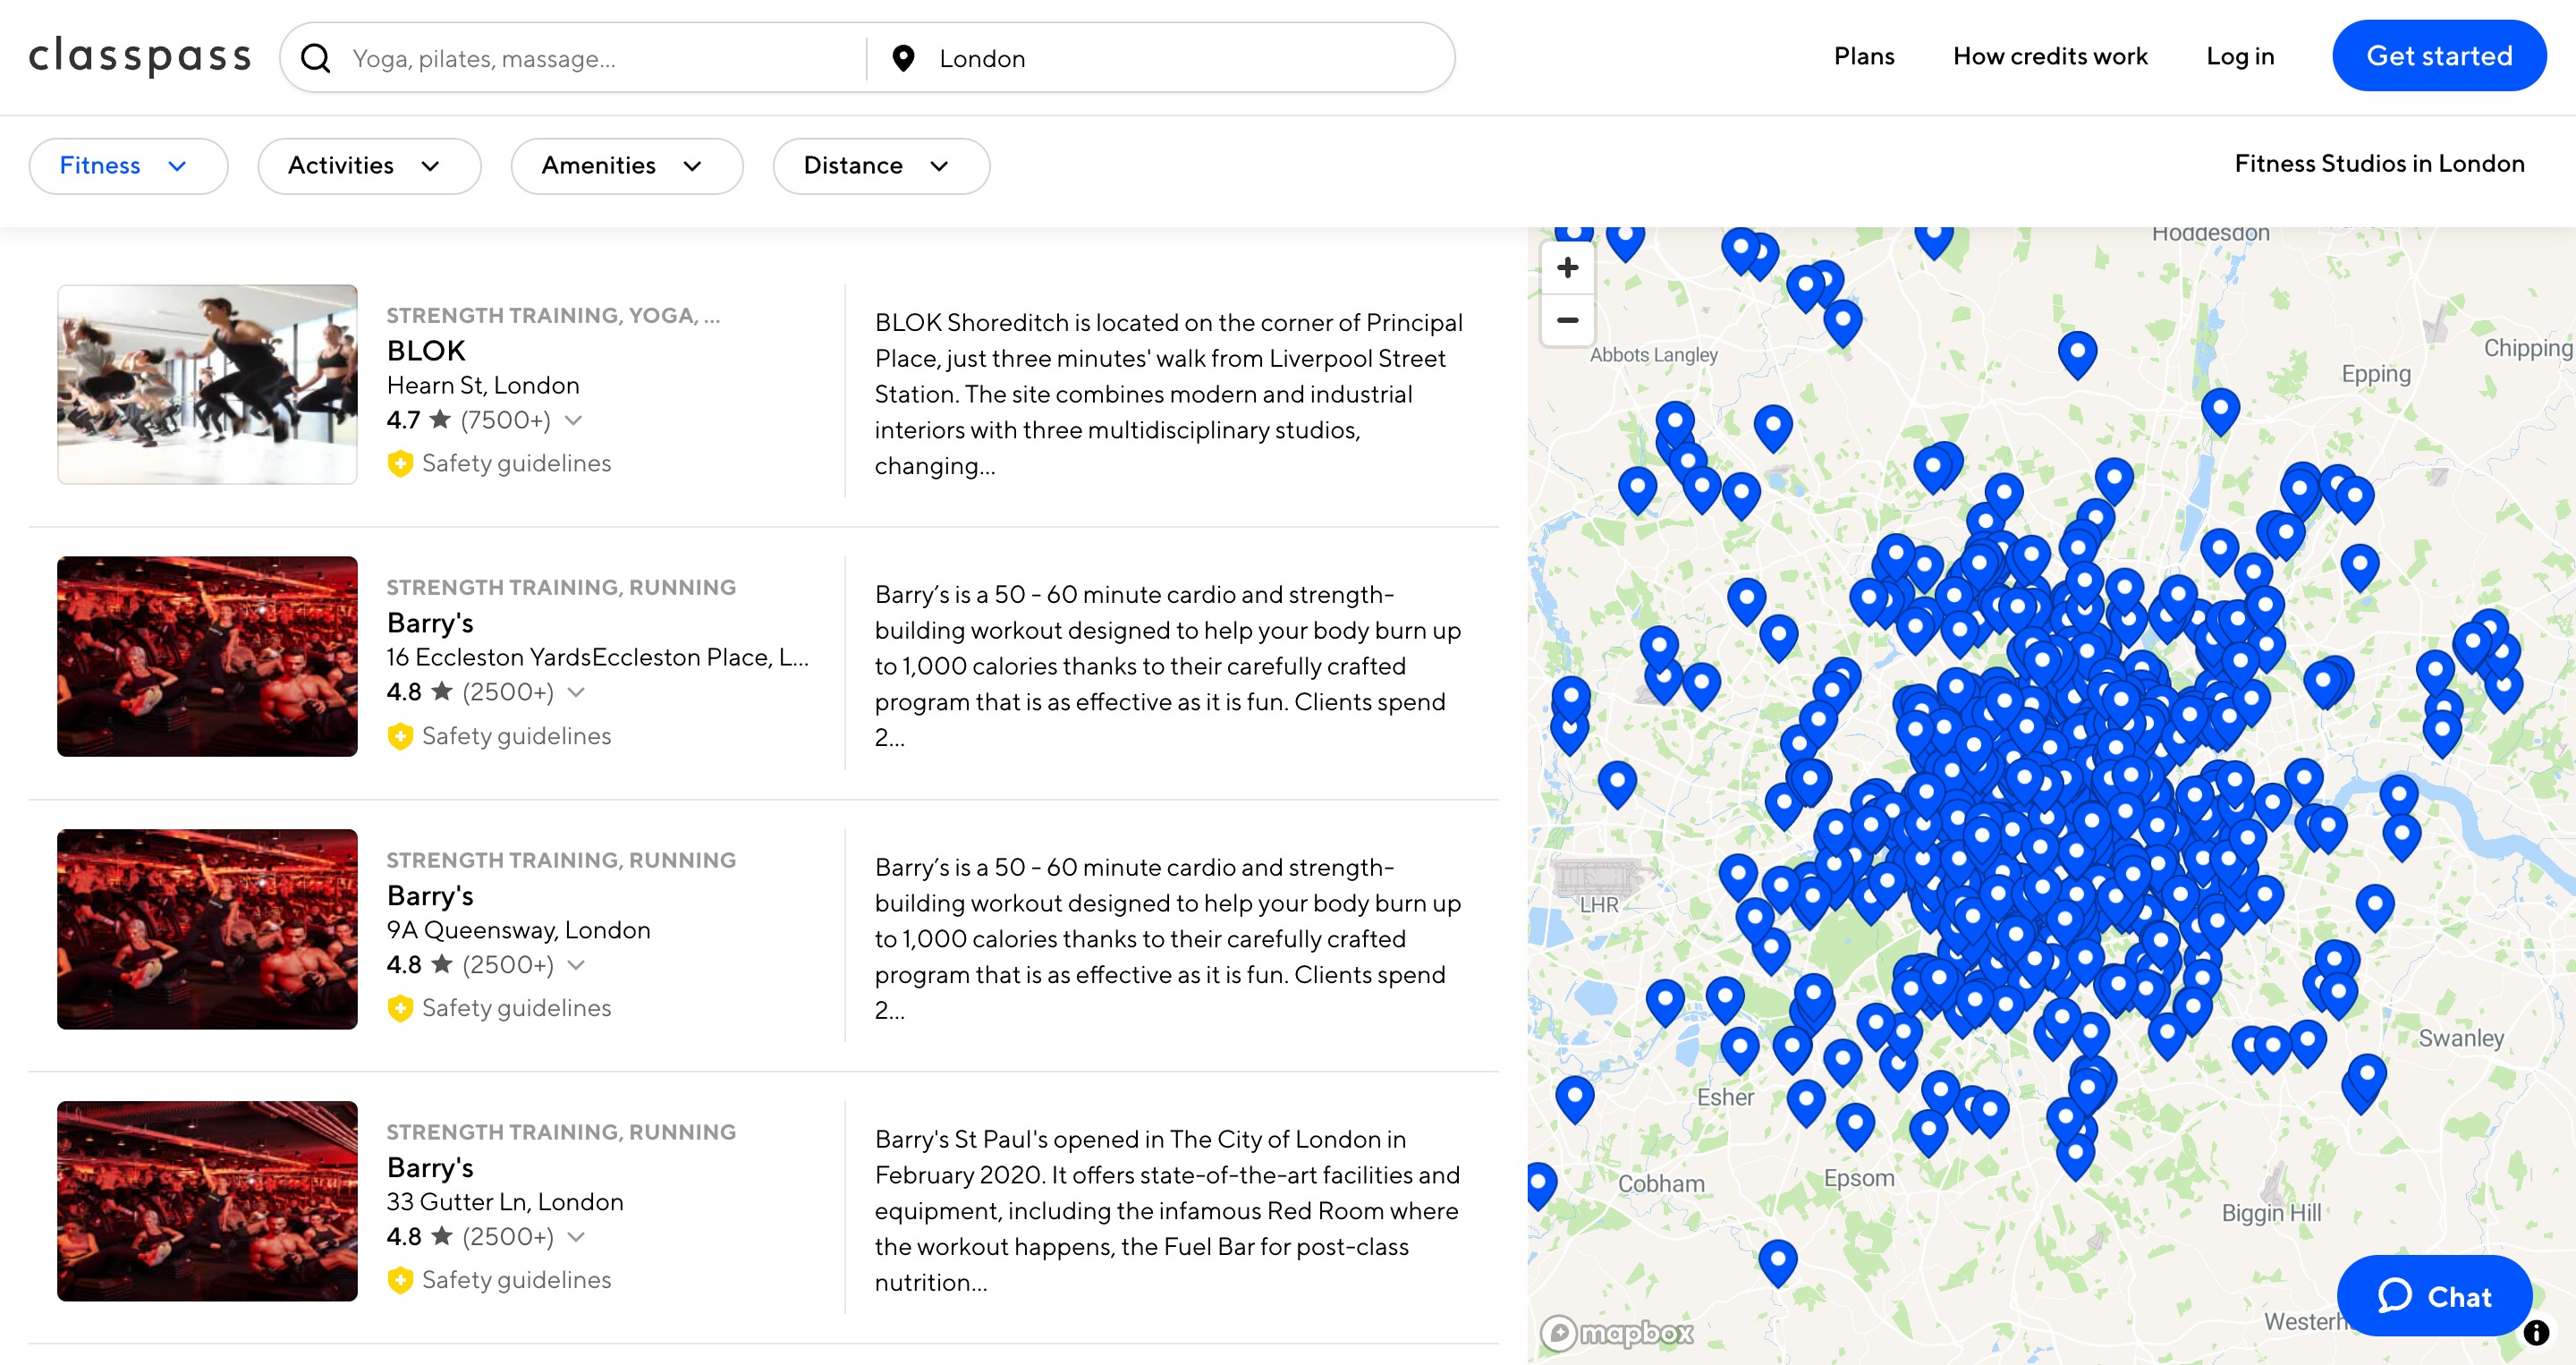The image size is (2576, 1365).
Task: Click Hearn St, London address
Action: (x=483, y=386)
